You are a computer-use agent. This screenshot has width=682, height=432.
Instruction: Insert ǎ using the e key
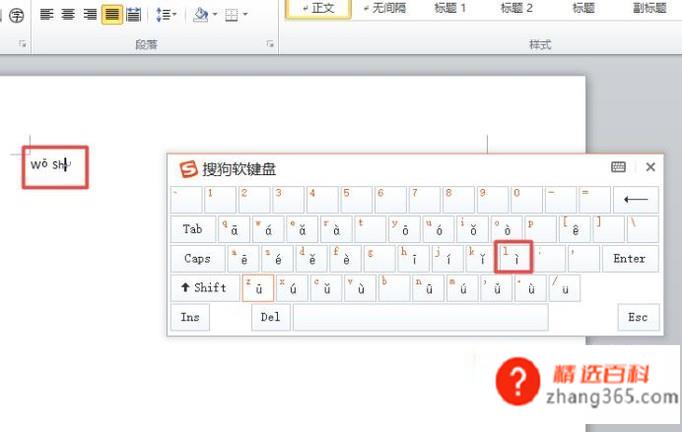pos(302,229)
